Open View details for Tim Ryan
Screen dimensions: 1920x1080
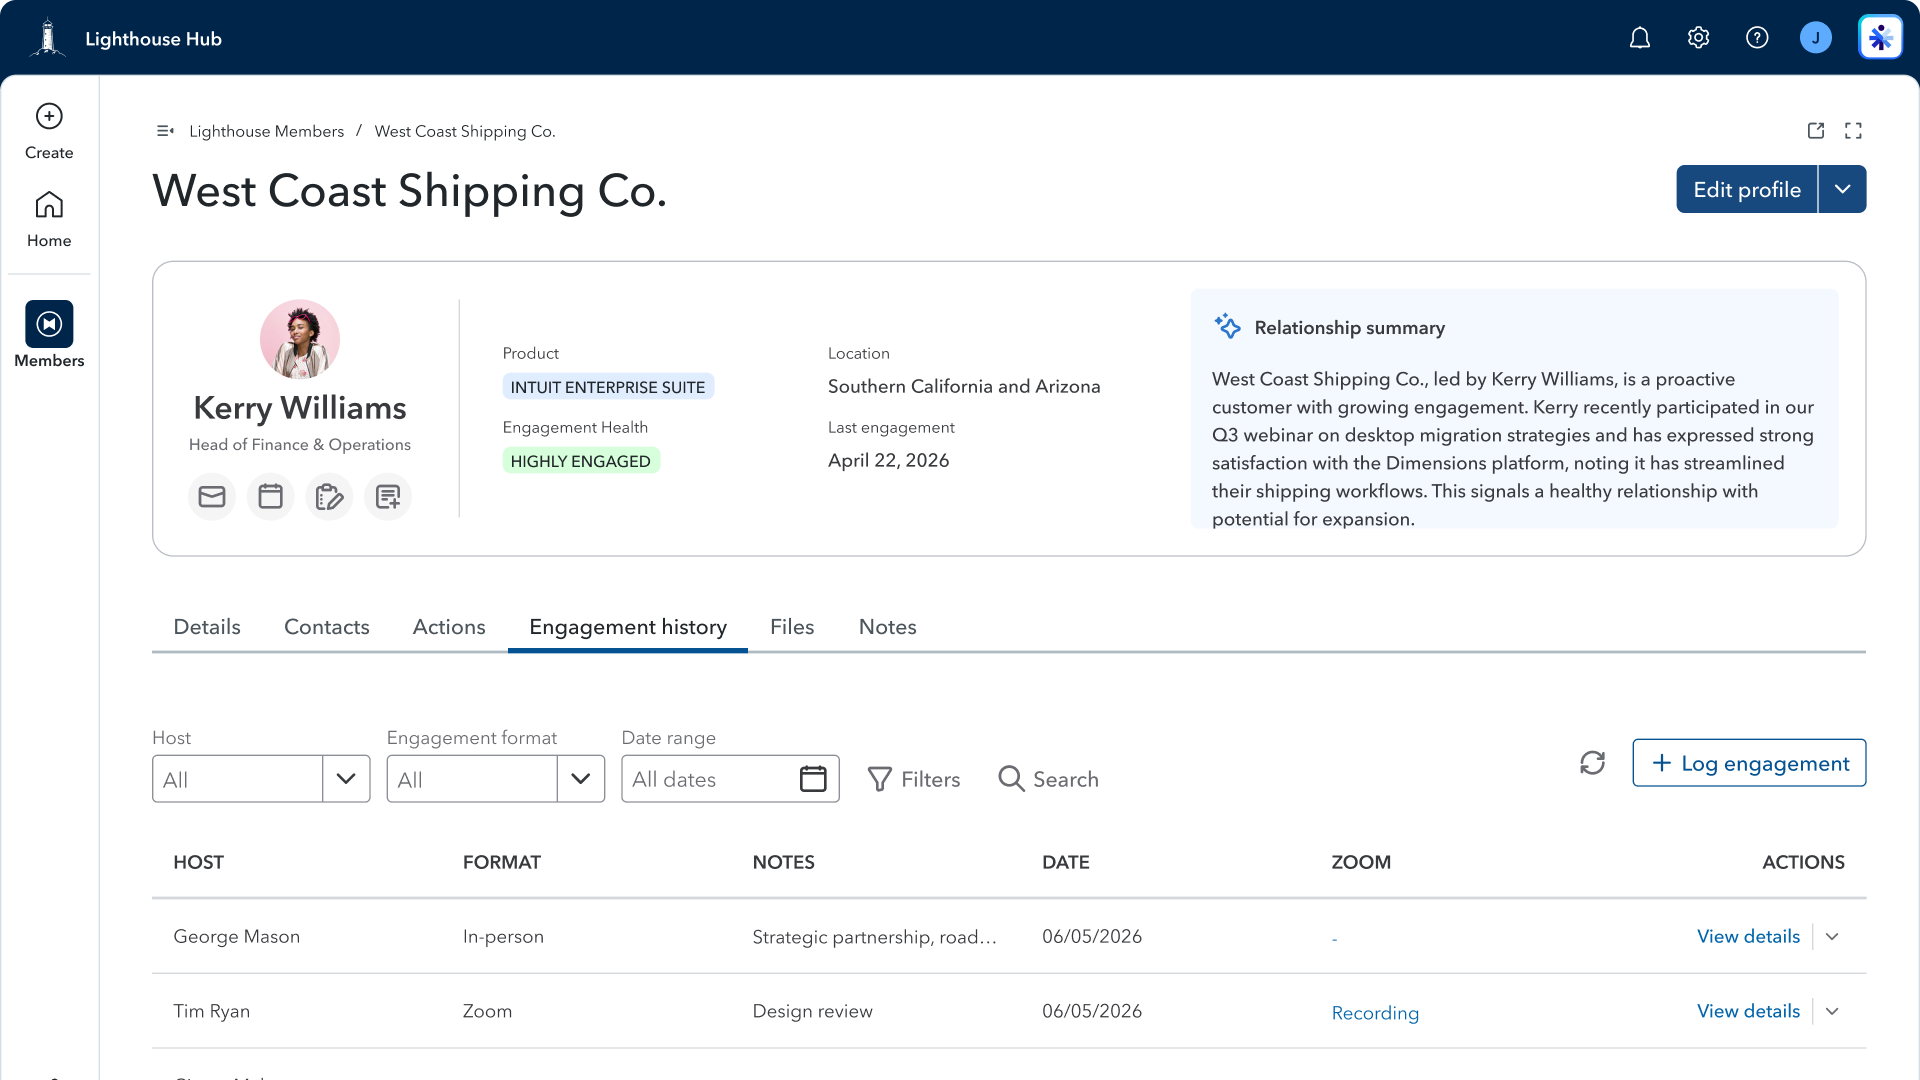coord(1748,1011)
